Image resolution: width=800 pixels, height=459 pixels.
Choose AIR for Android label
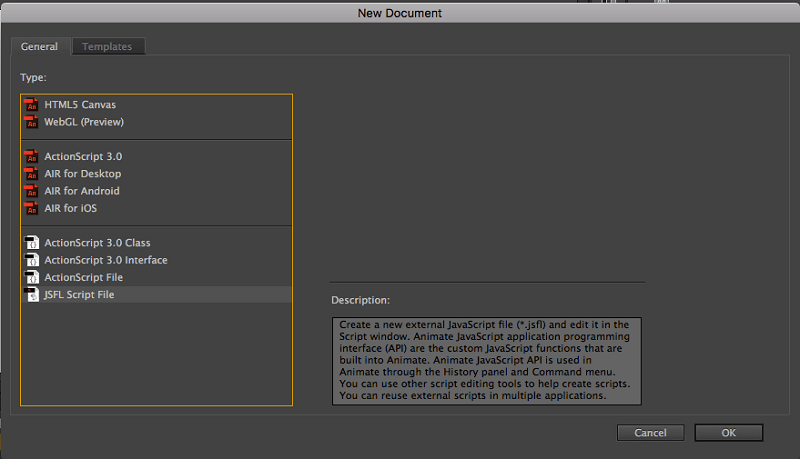click(x=82, y=191)
